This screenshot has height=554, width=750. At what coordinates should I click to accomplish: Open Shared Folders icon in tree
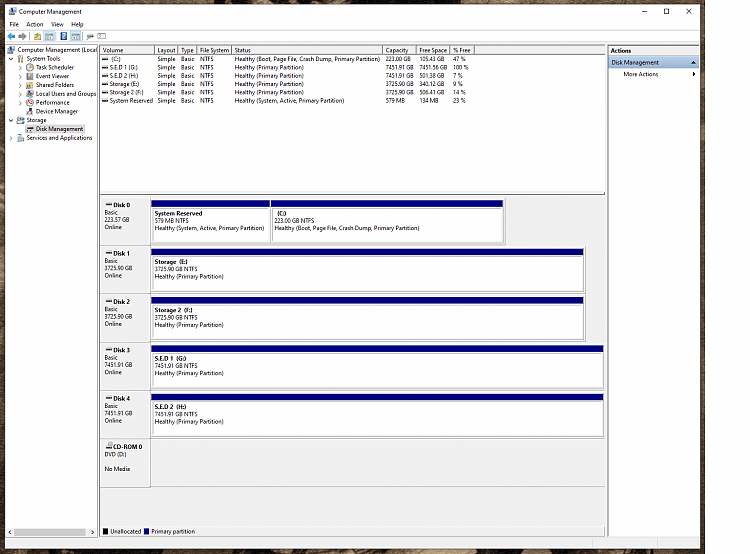30,85
